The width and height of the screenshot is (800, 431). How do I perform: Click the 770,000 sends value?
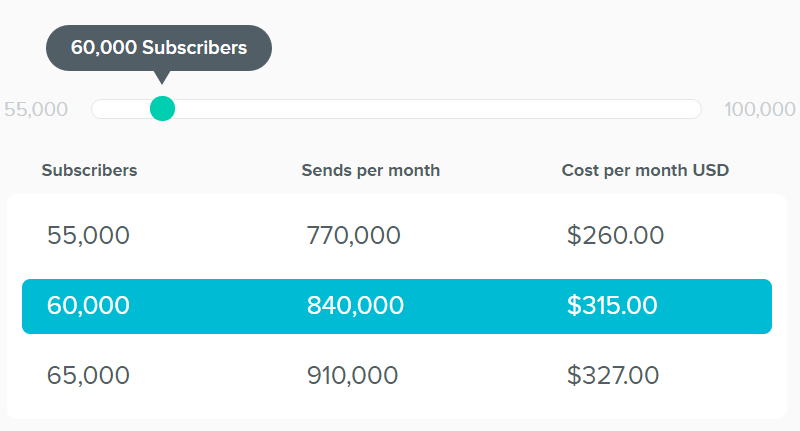click(x=353, y=236)
